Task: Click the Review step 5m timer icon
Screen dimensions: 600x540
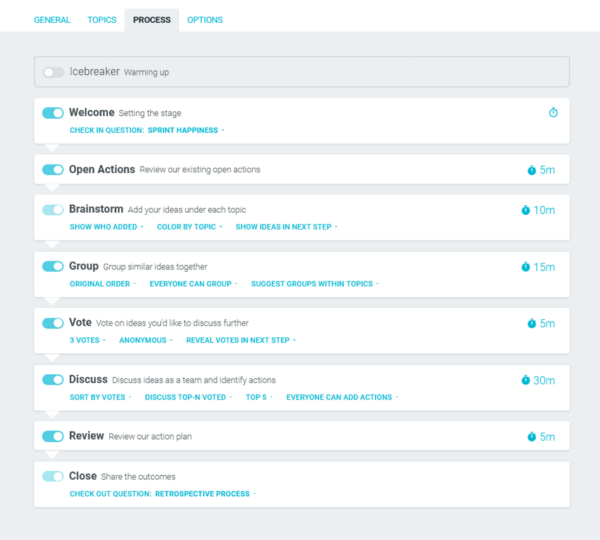Action: 532,436
